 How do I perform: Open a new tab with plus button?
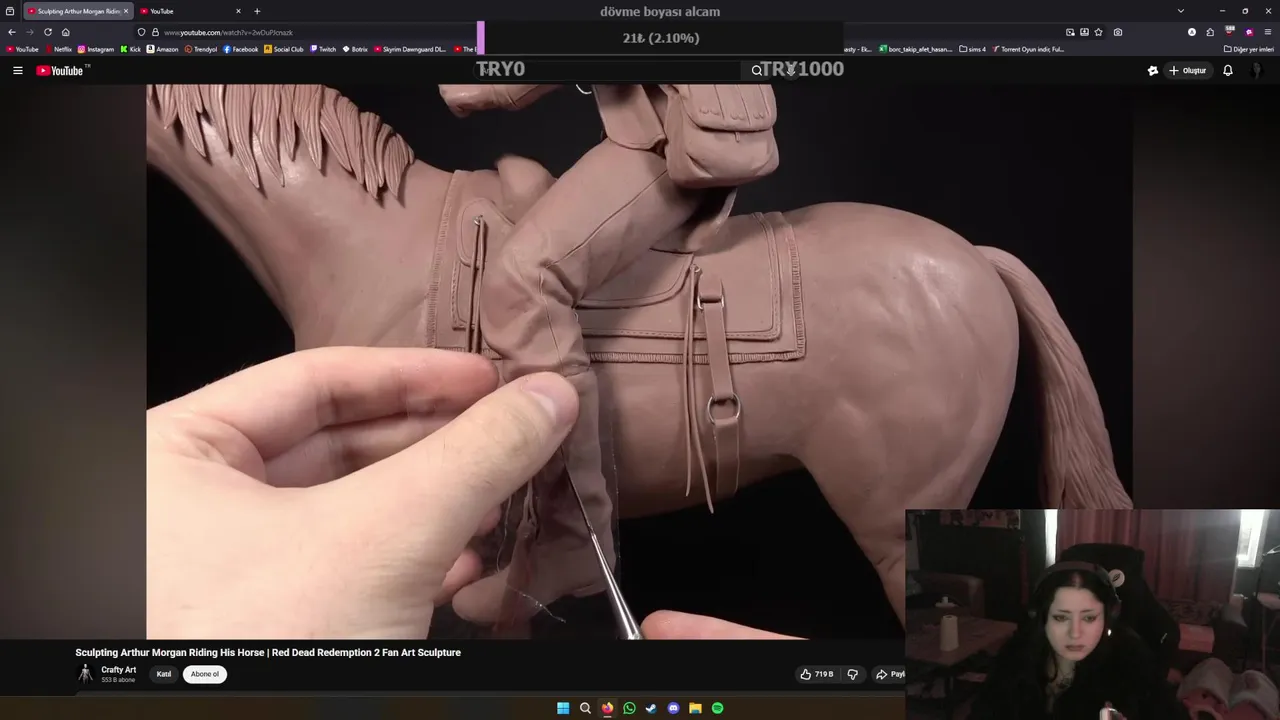[x=257, y=11]
